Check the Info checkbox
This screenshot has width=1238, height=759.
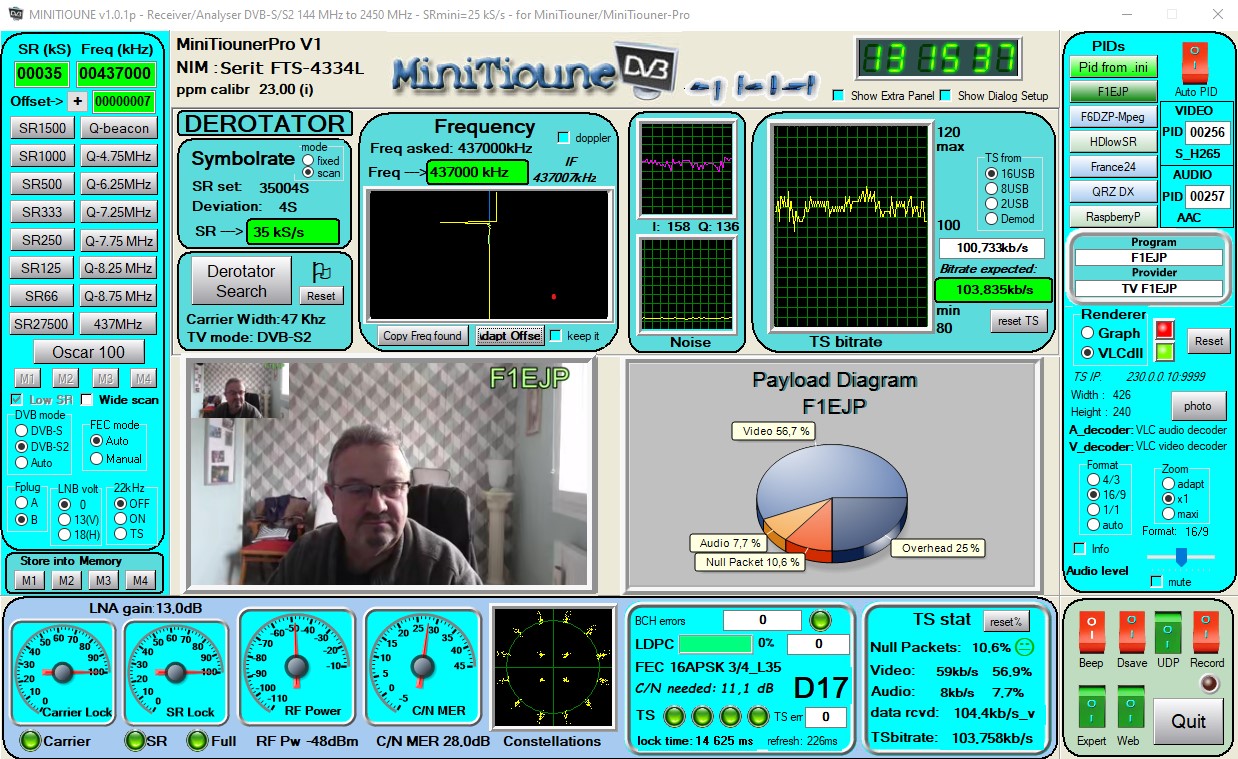[x=1079, y=548]
